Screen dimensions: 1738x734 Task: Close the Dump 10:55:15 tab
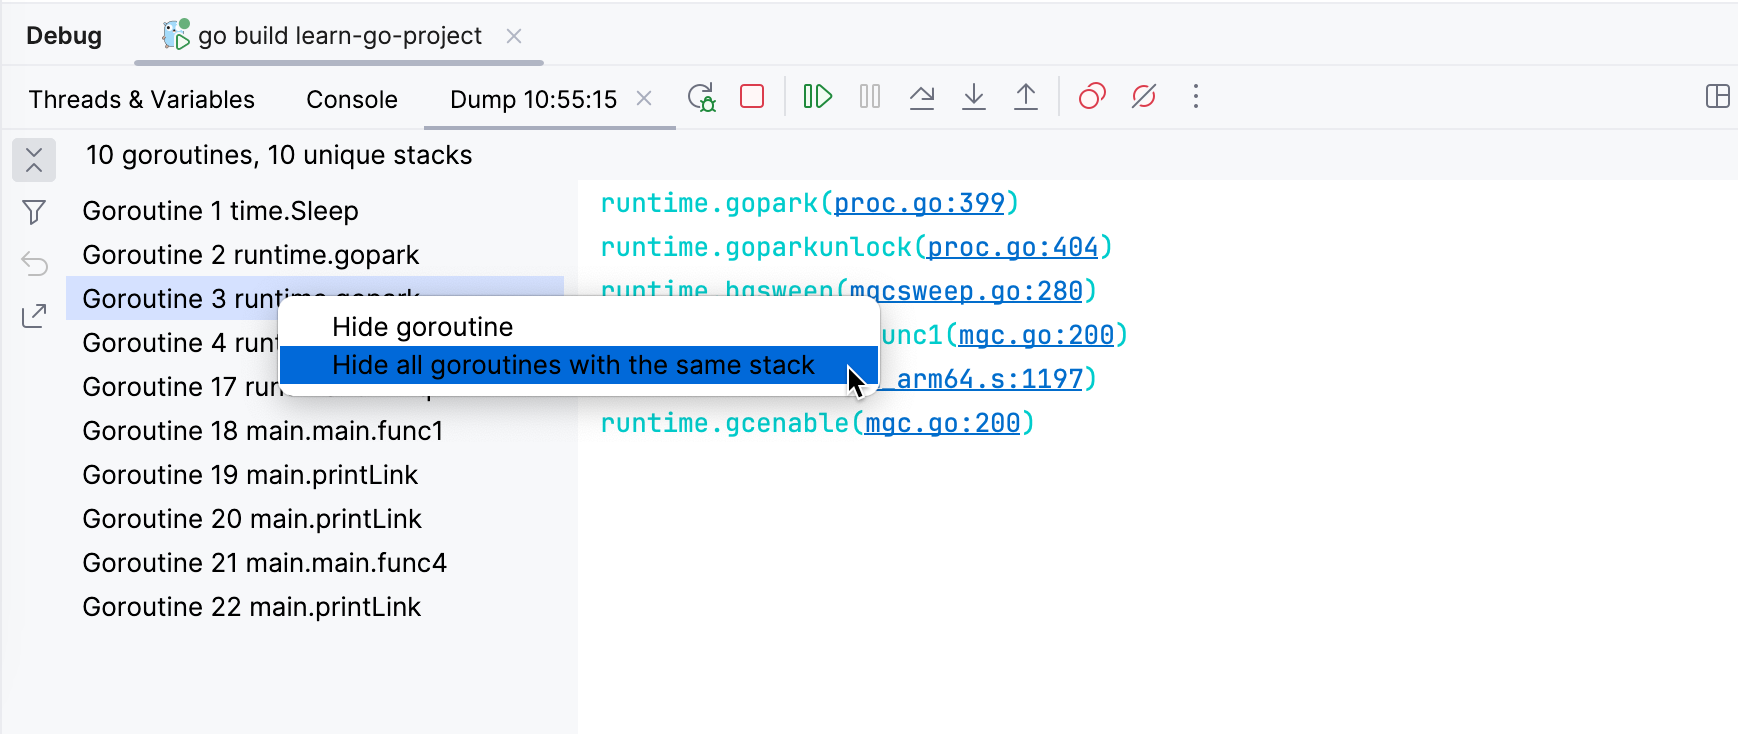coord(645,98)
